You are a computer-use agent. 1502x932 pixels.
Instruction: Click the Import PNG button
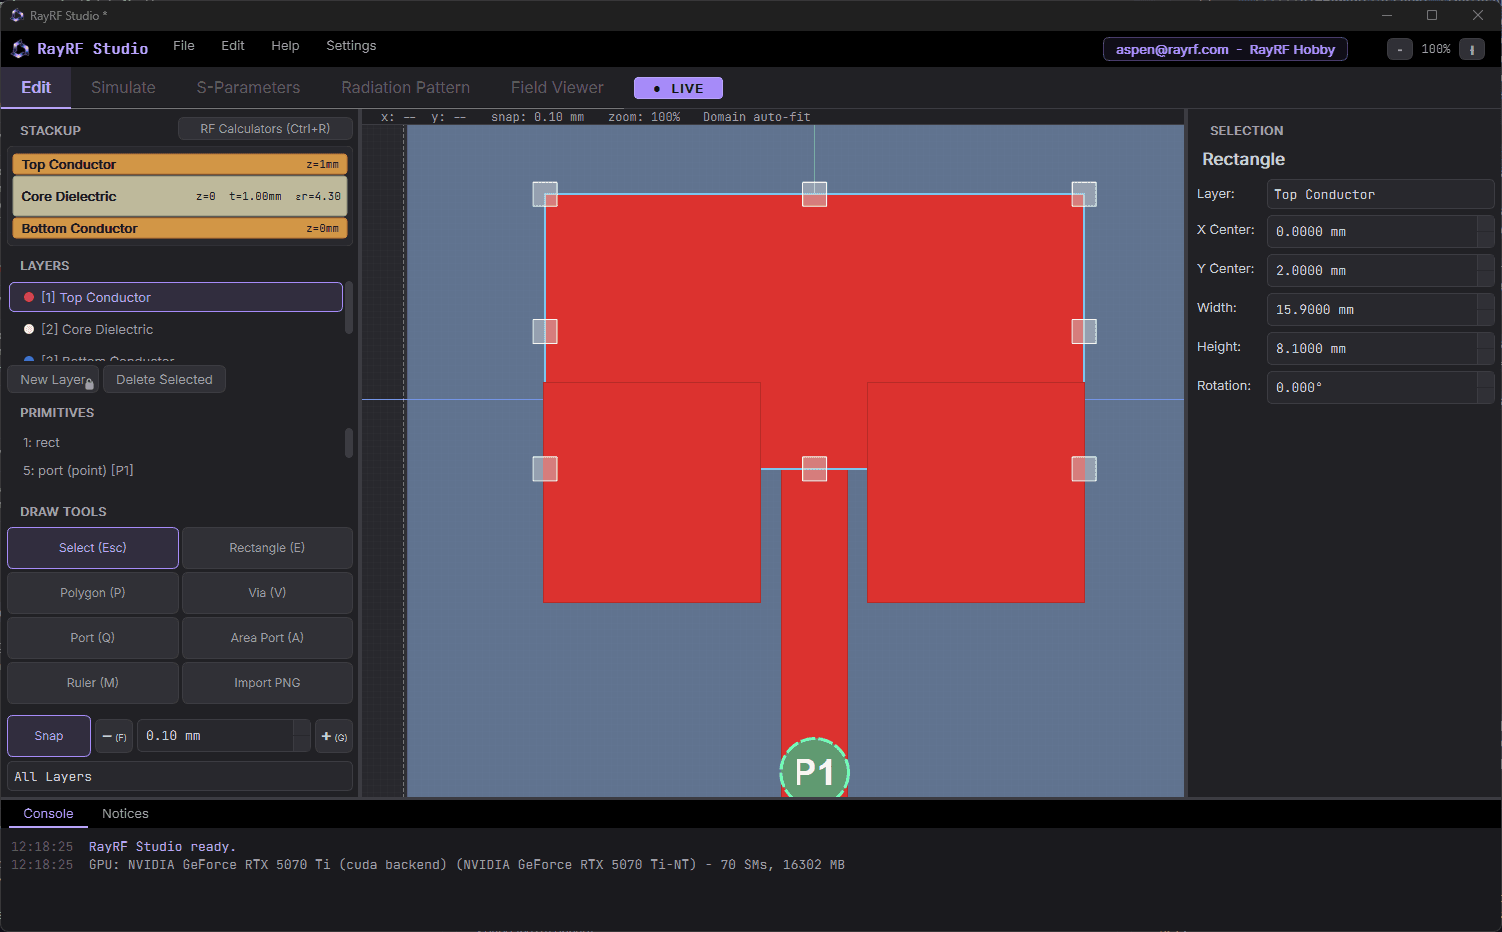267,683
